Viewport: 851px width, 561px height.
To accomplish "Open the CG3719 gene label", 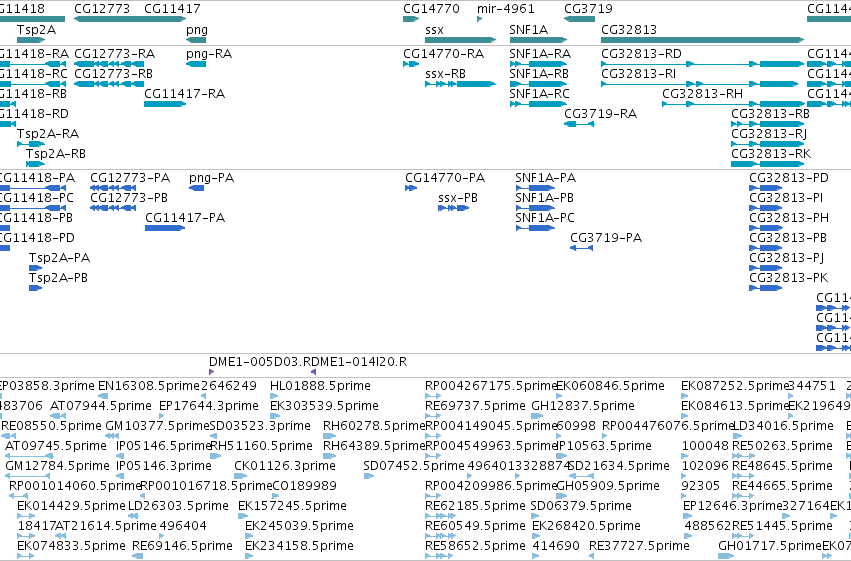I will [x=588, y=9].
